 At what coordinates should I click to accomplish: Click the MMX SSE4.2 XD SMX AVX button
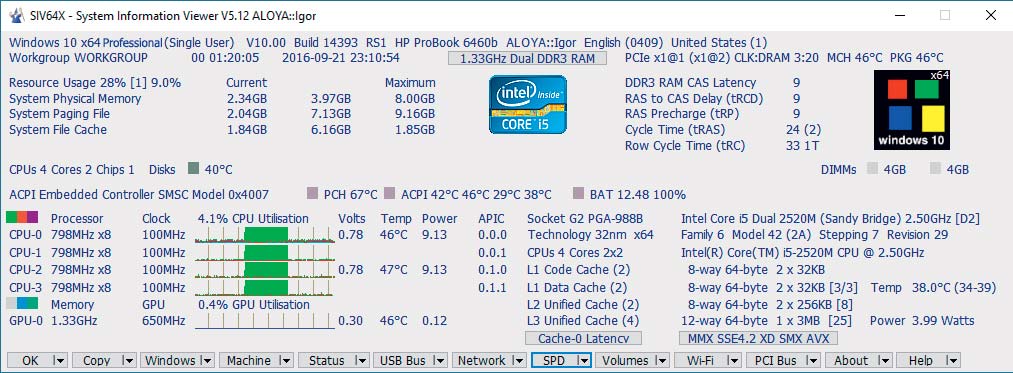click(x=758, y=338)
